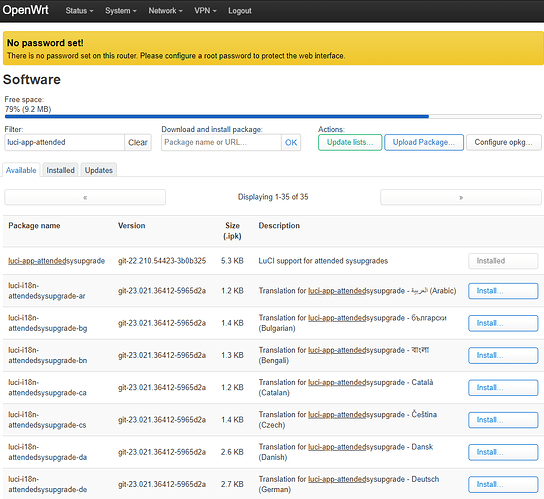This screenshot has width=544, height=499.
Task: Click the 'No password set!' warning heading
Action: tap(45, 43)
